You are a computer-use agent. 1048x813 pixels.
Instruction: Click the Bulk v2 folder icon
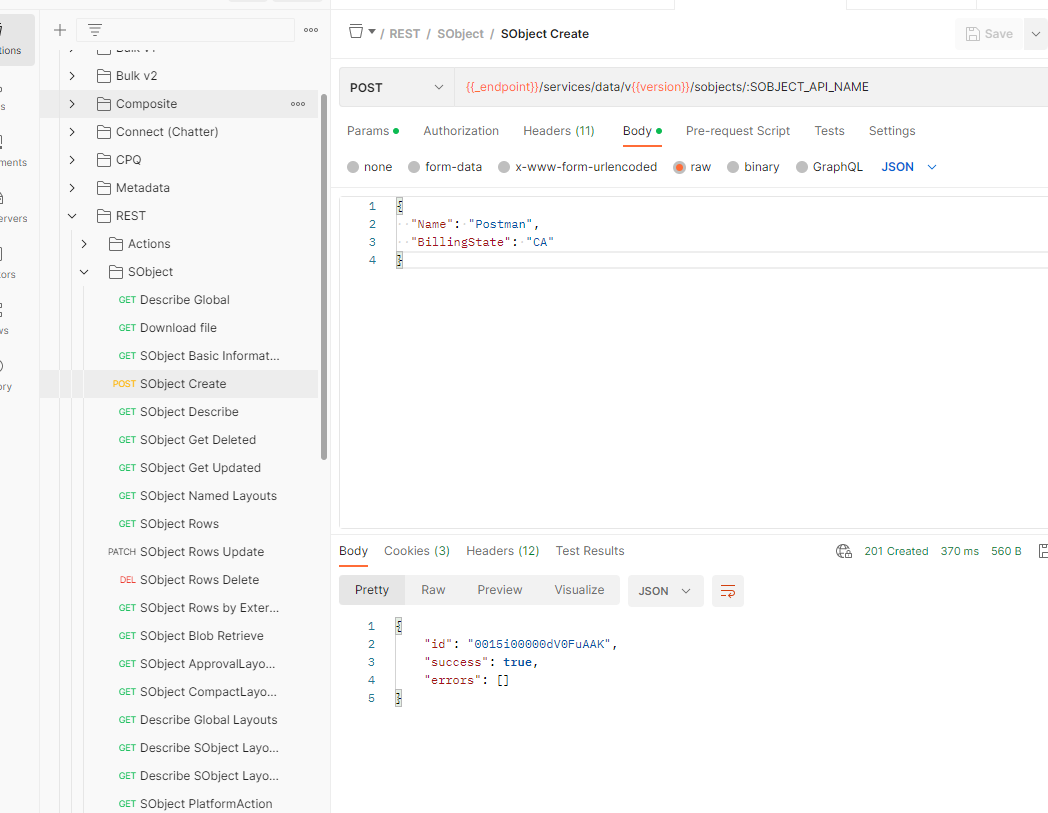(x=104, y=76)
